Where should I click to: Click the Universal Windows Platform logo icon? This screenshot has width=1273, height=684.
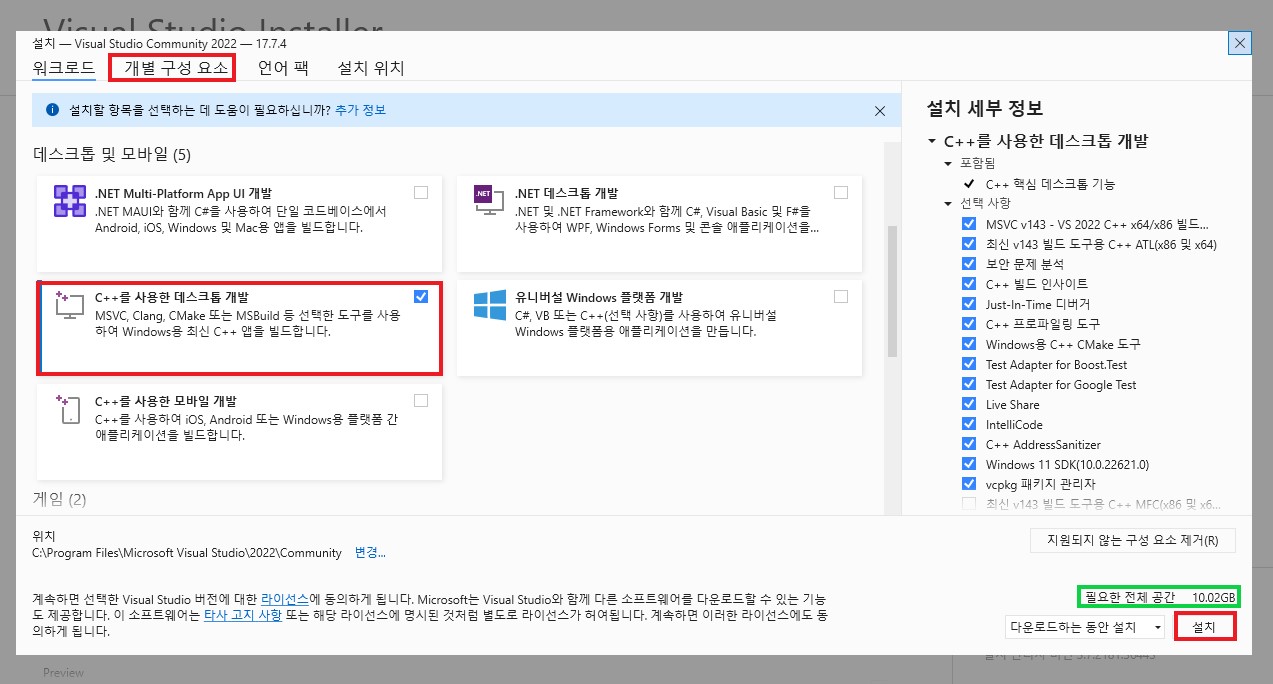490,306
